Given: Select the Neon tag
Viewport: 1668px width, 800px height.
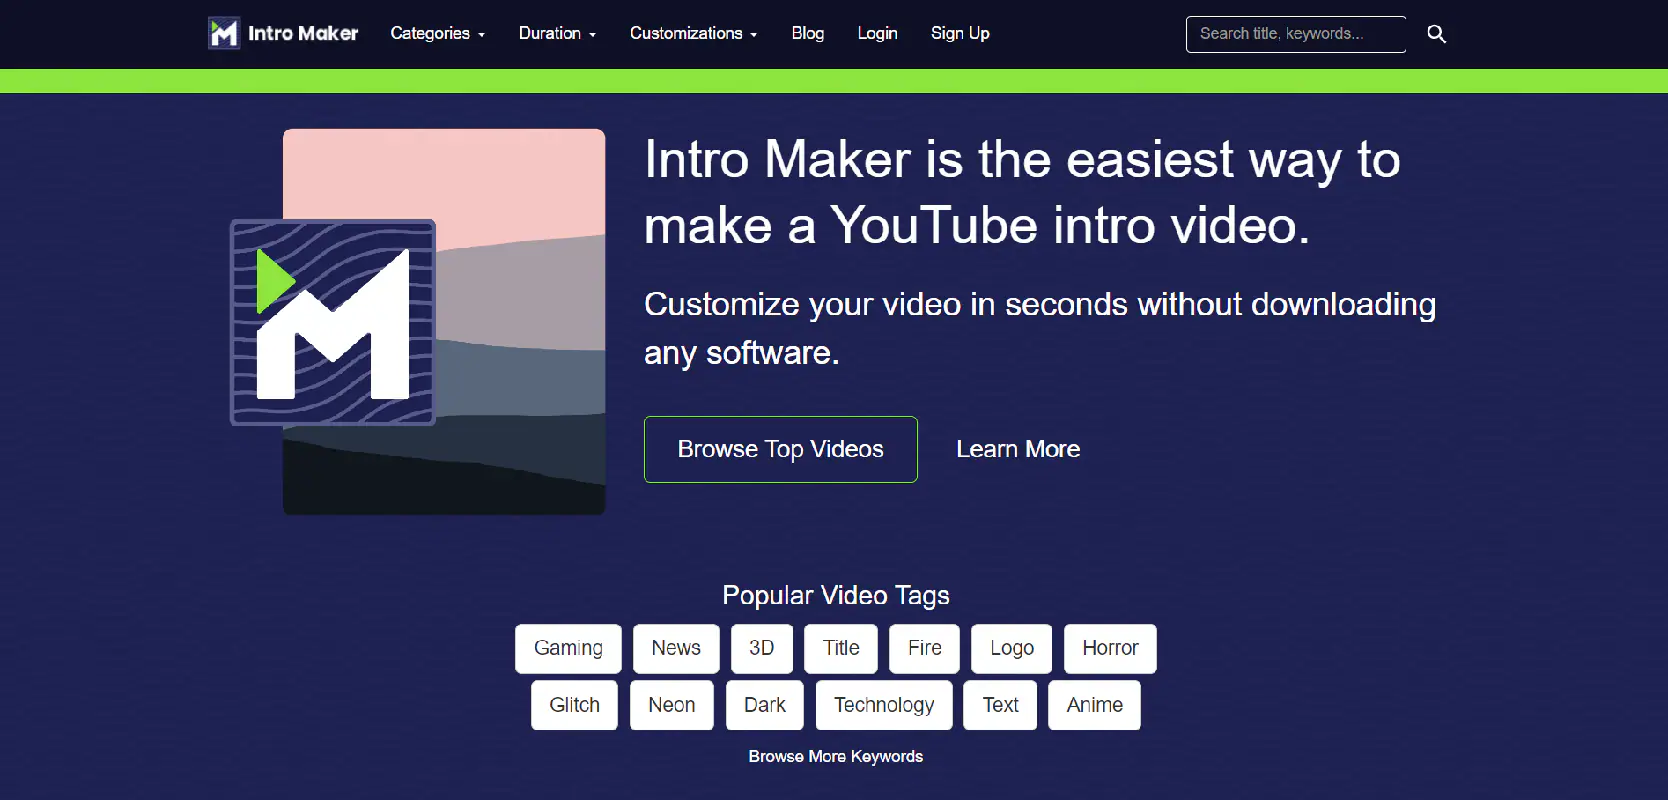Looking at the screenshot, I should click(672, 705).
